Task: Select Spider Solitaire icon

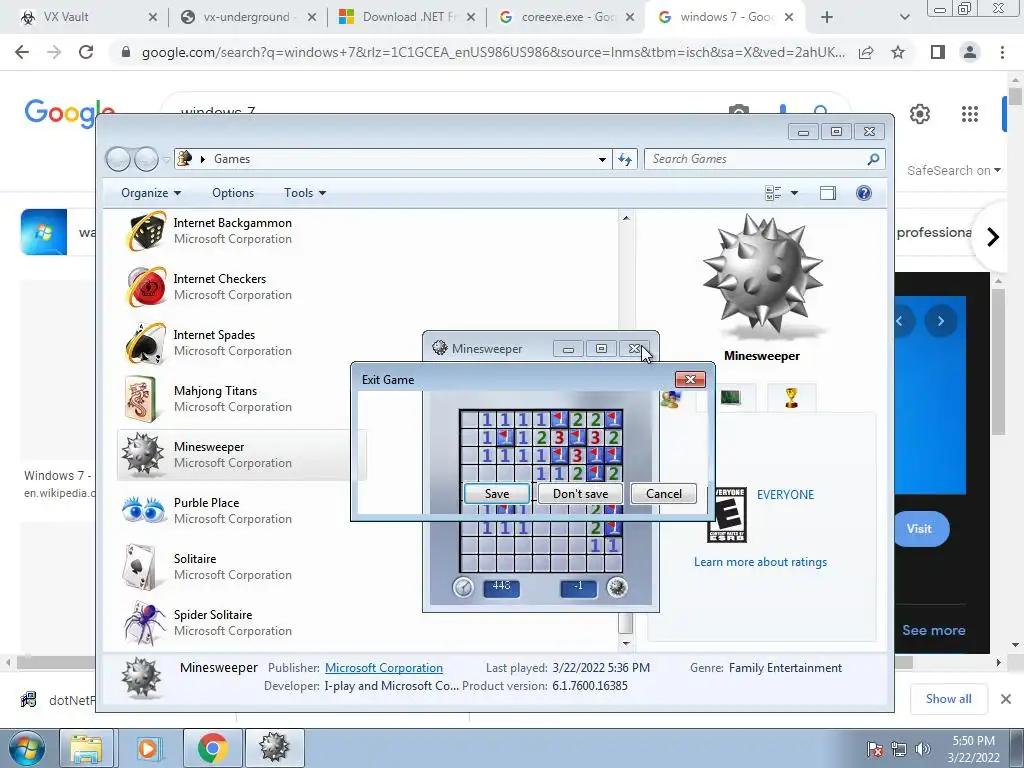Action: pyautogui.click(x=144, y=622)
